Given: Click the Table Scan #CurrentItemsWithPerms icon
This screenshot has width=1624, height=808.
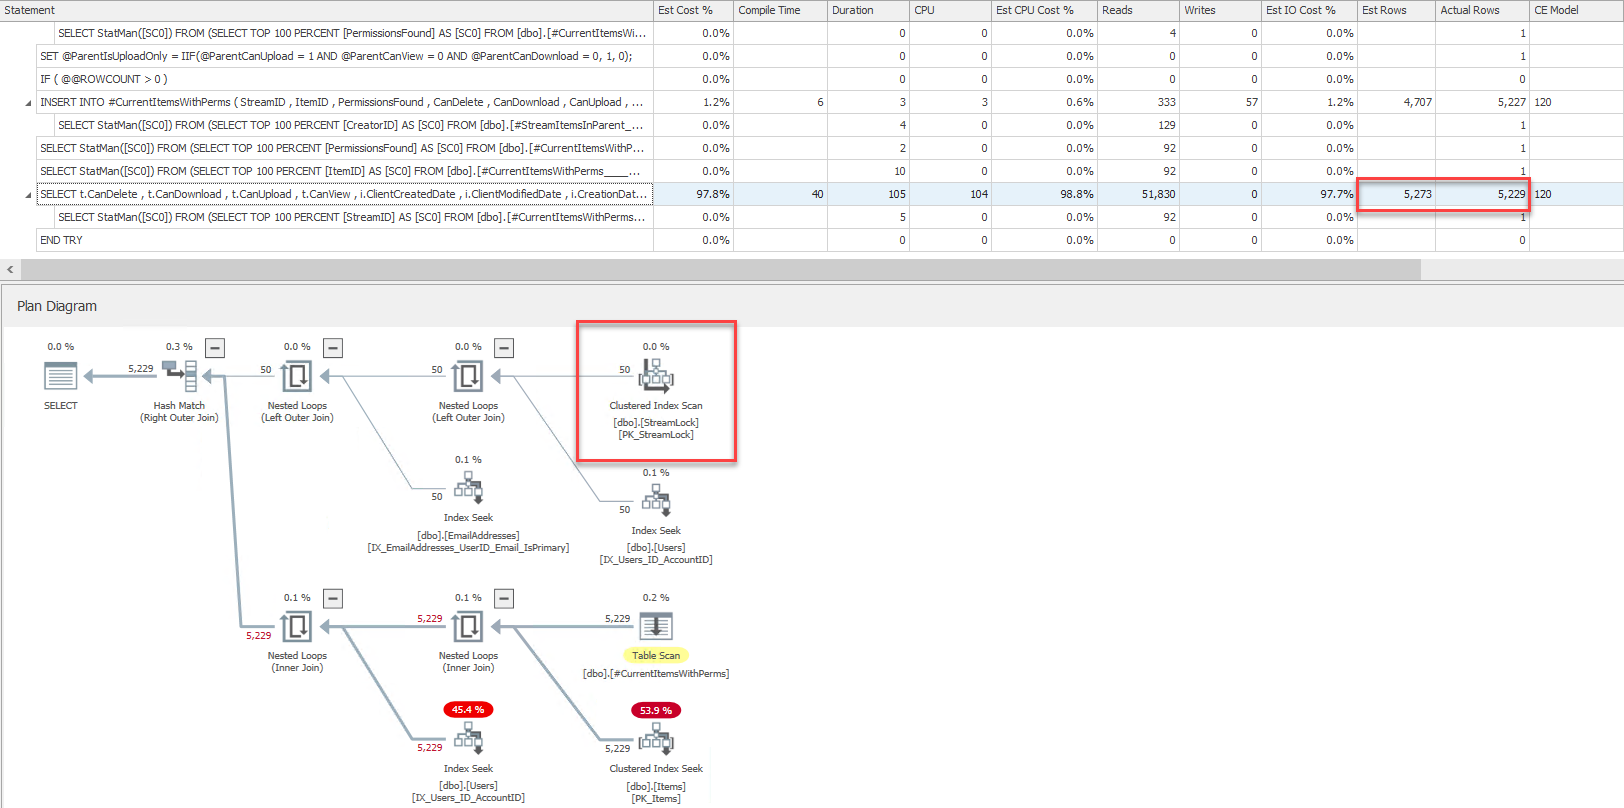Looking at the screenshot, I should [656, 626].
